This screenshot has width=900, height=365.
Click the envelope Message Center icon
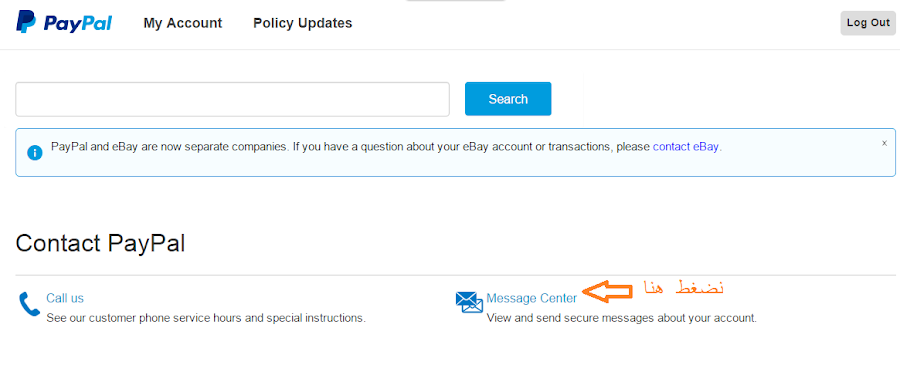point(470,302)
